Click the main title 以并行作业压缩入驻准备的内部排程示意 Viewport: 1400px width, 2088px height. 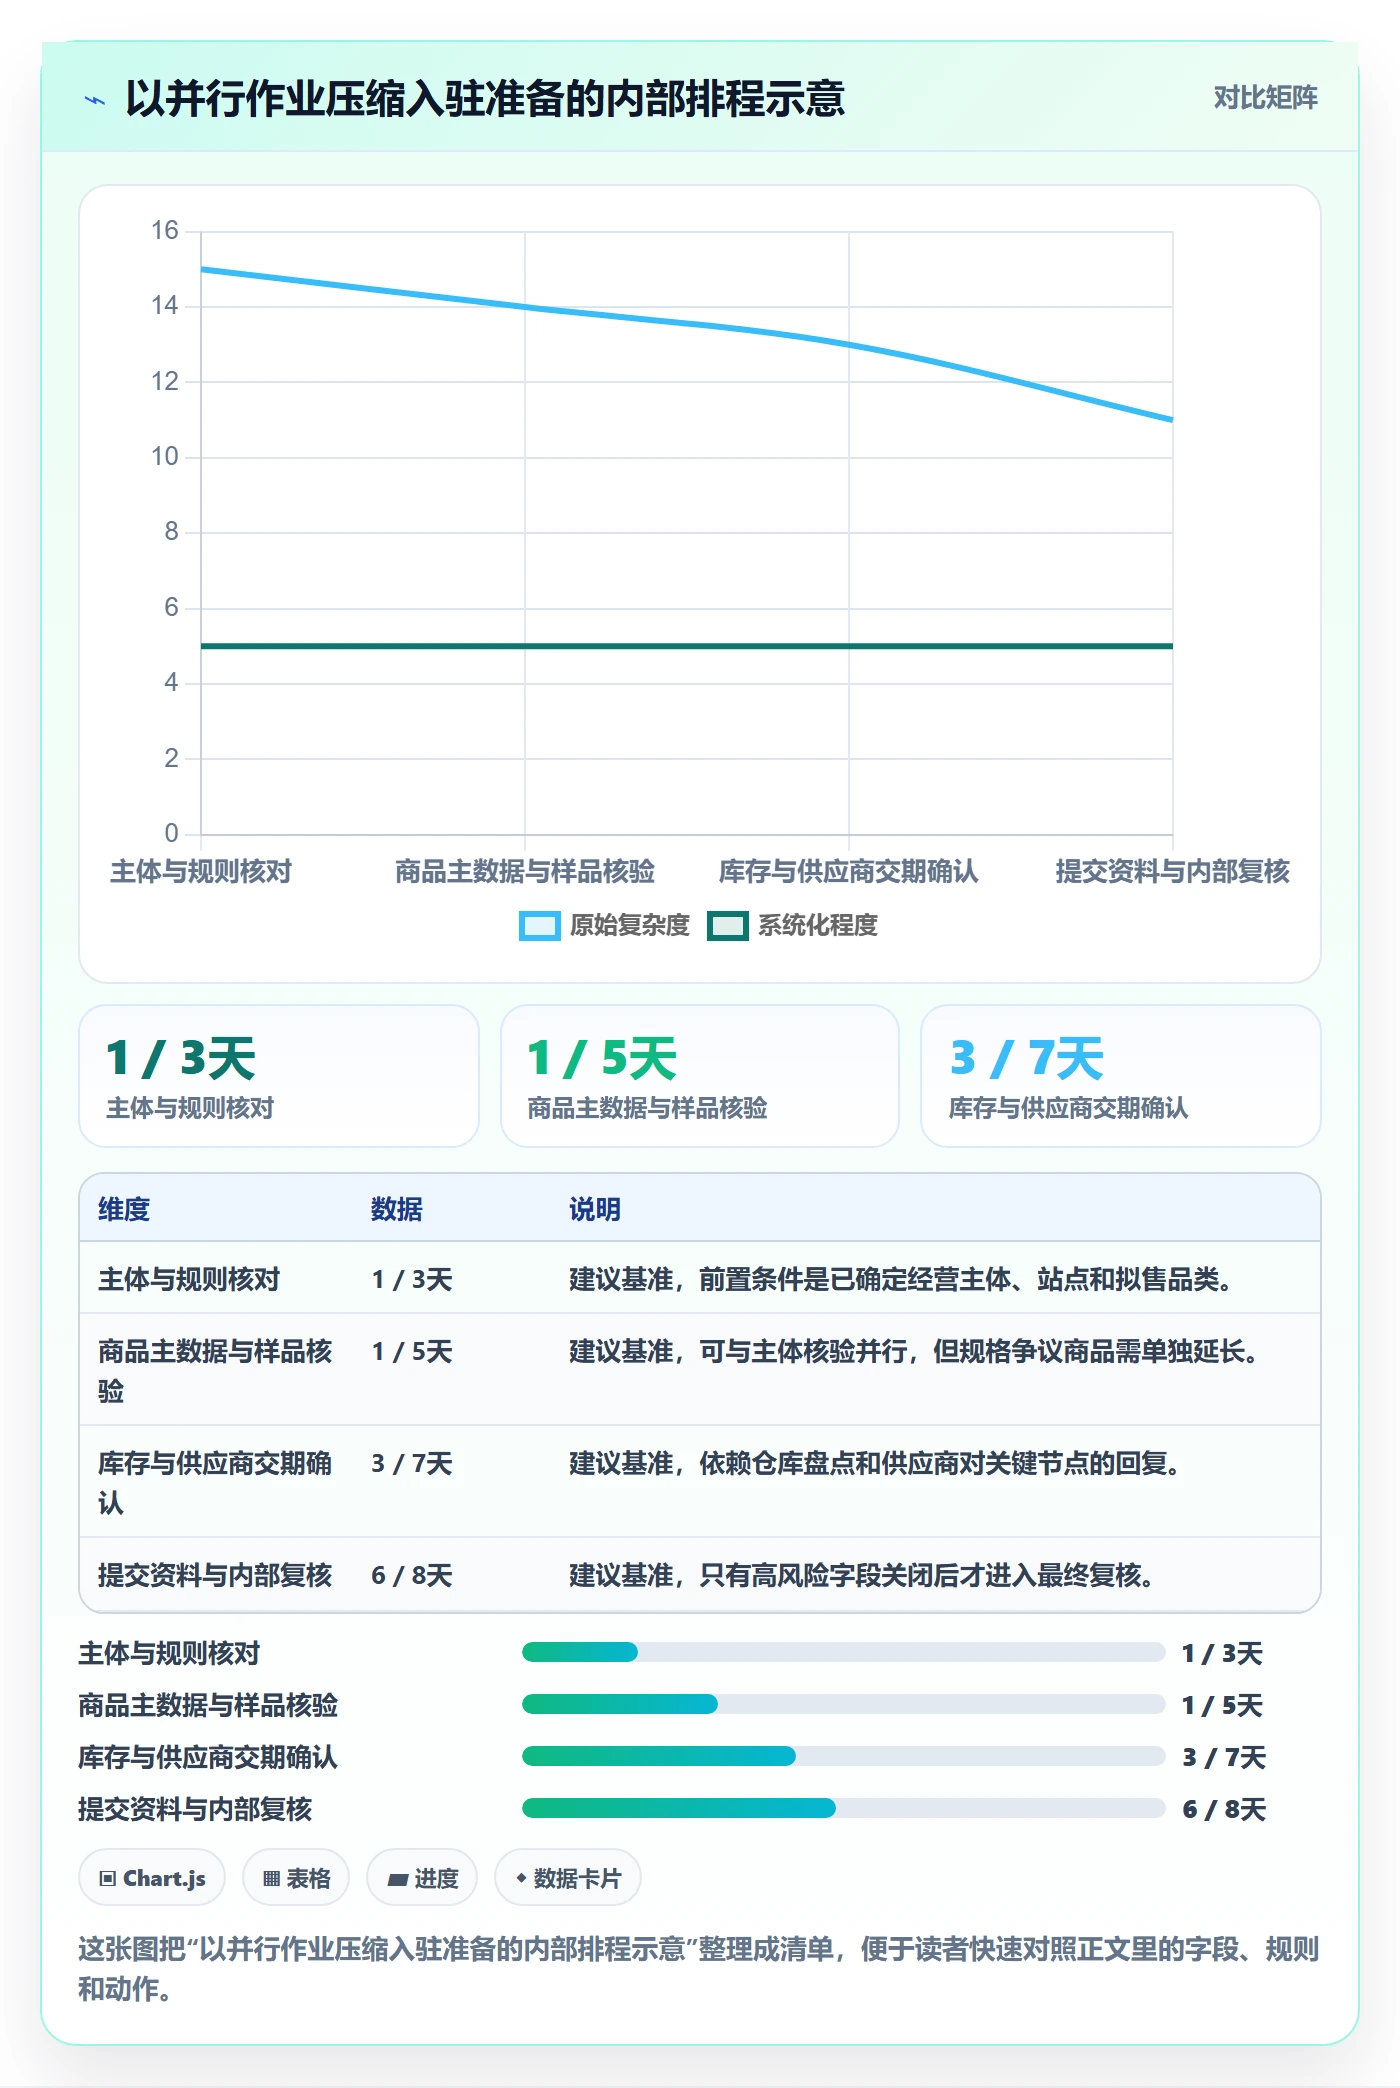(485, 99)
